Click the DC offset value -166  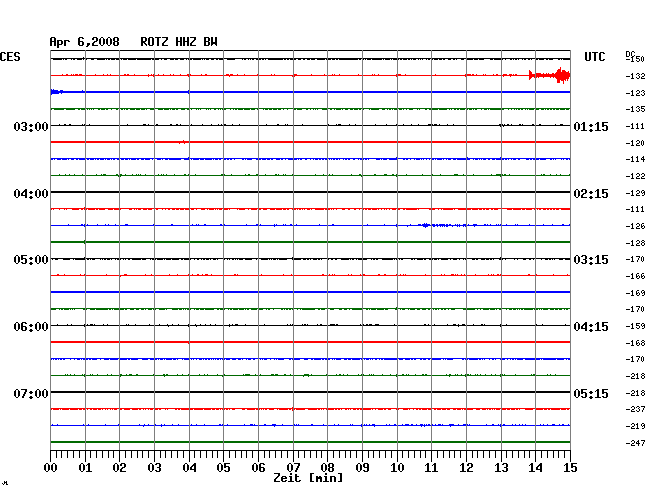(x=635, y=276)
